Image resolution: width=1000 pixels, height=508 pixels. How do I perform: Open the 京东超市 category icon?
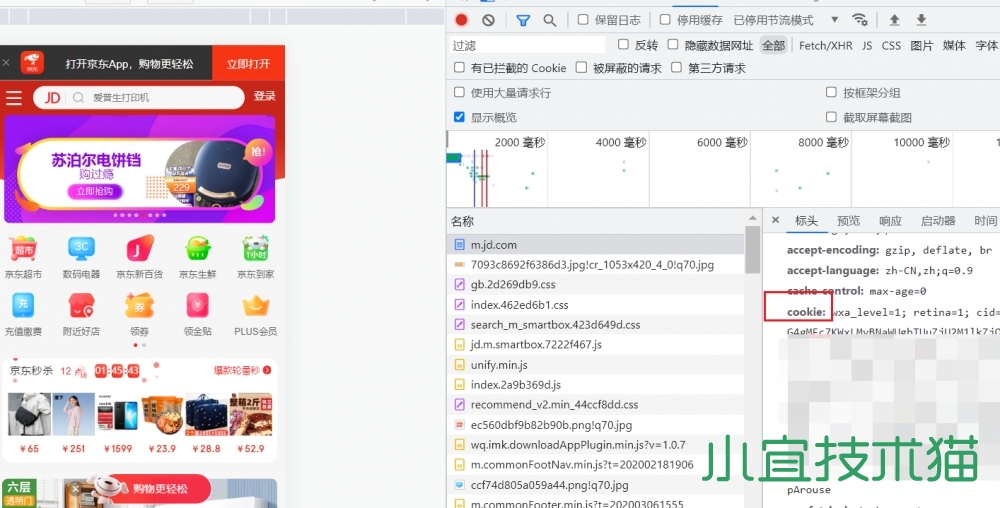(23, 249)
